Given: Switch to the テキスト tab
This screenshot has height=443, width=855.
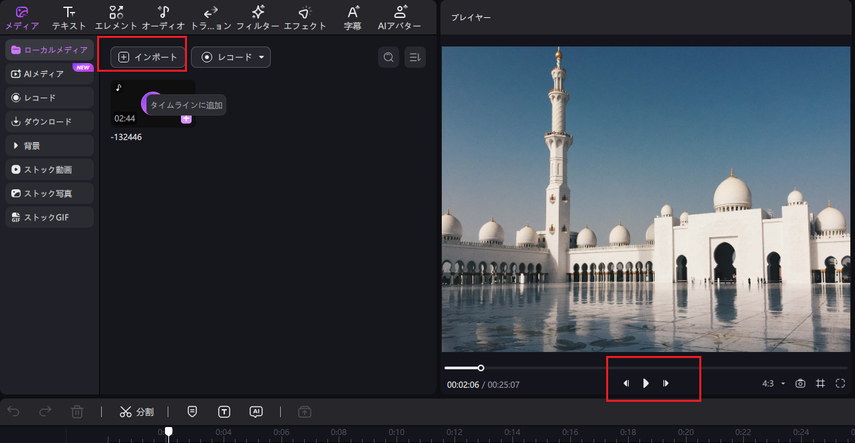Looking at the screenshot, I should click(69, 17).
